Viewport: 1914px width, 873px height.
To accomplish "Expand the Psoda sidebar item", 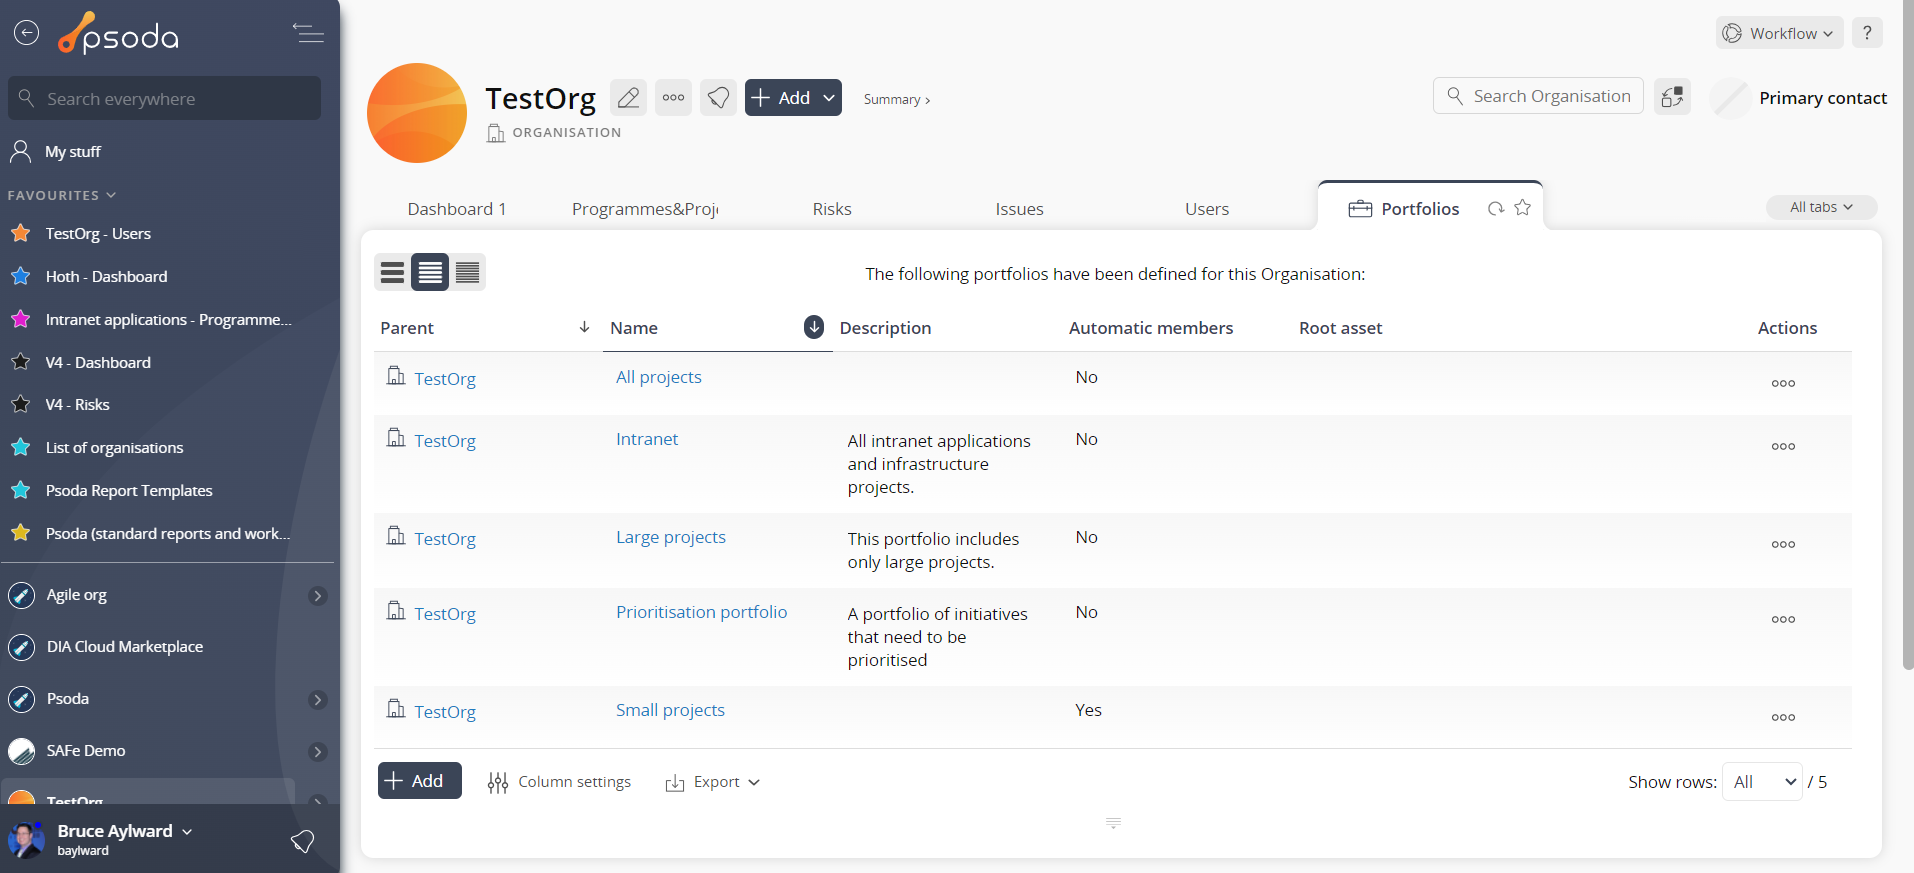I will 318,700.
